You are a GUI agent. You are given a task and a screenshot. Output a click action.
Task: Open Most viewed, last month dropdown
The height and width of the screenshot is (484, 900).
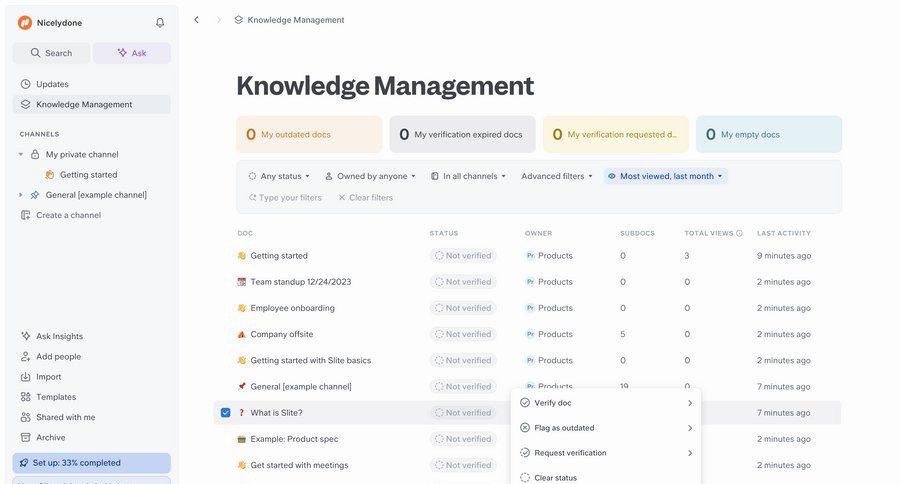tap(665, 176)
